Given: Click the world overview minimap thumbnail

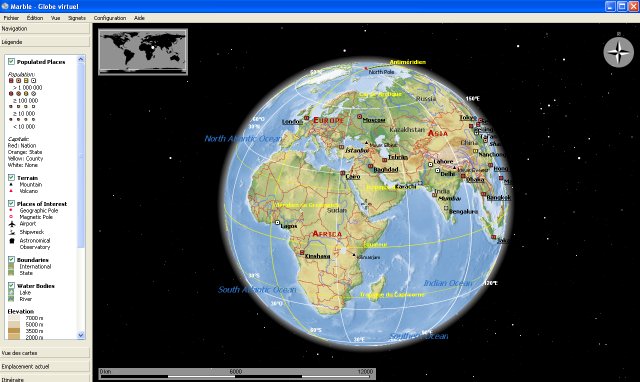Looking at the screenshot, I should pyautogui.click(x=143, y=52).
